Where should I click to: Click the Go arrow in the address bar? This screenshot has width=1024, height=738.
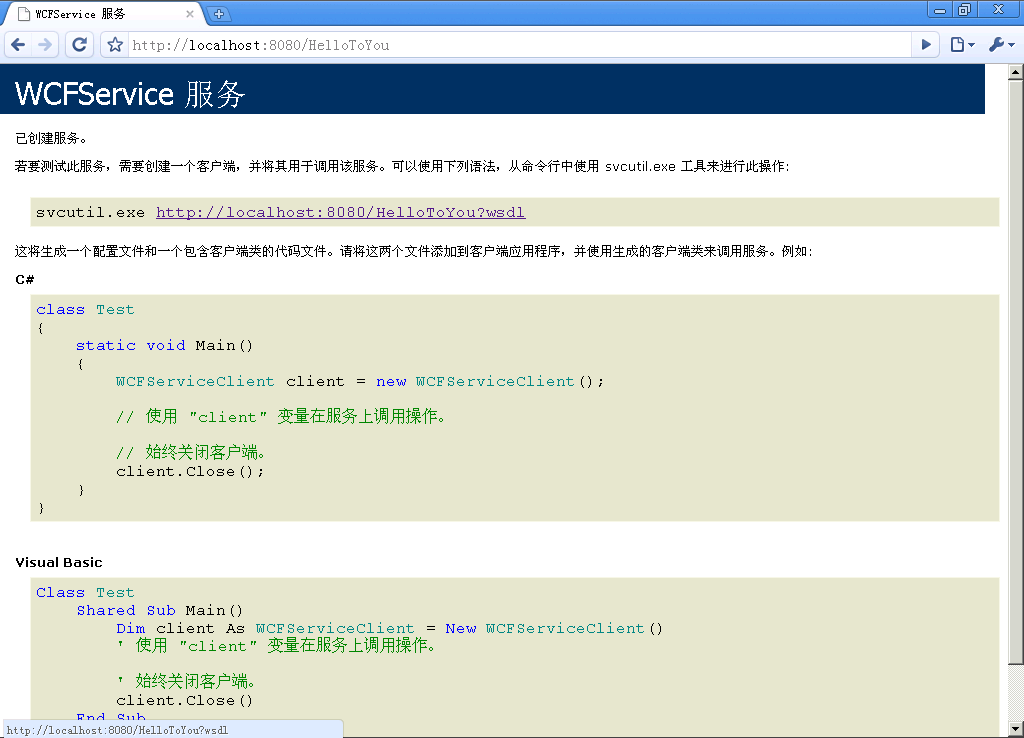926,45
